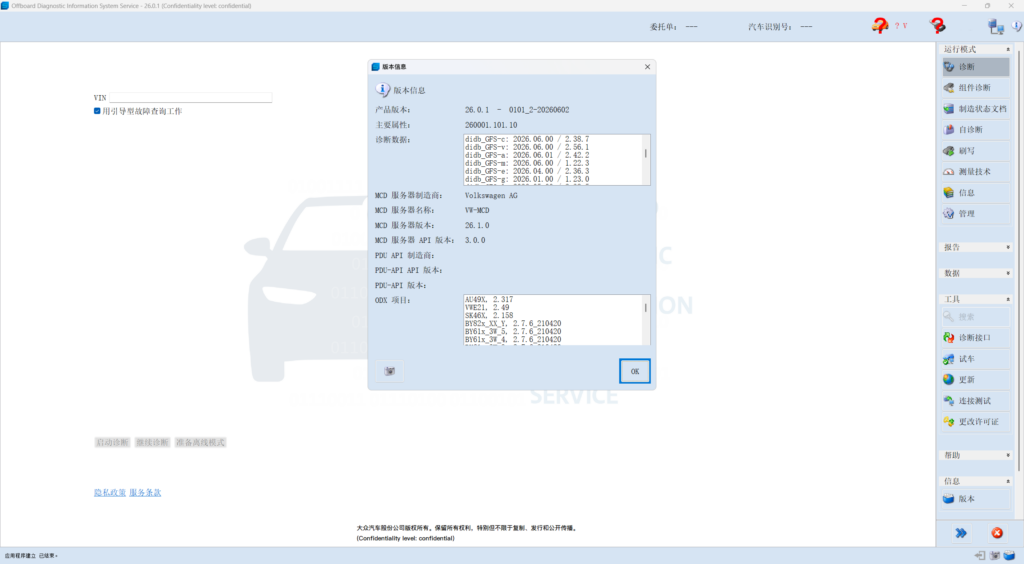Open 版本 version info entry
The image size is (1024, 564).
pos(976,499)
